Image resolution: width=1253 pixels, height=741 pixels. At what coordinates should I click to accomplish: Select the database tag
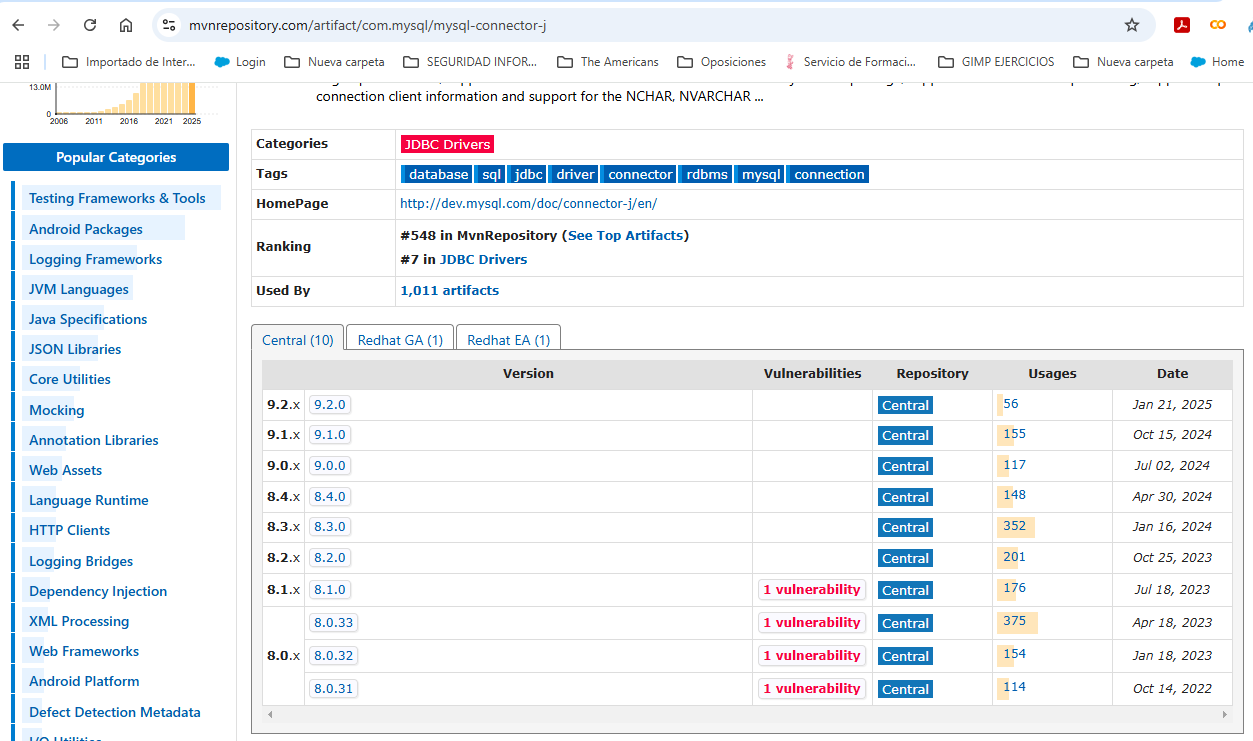tap(438, 174)
